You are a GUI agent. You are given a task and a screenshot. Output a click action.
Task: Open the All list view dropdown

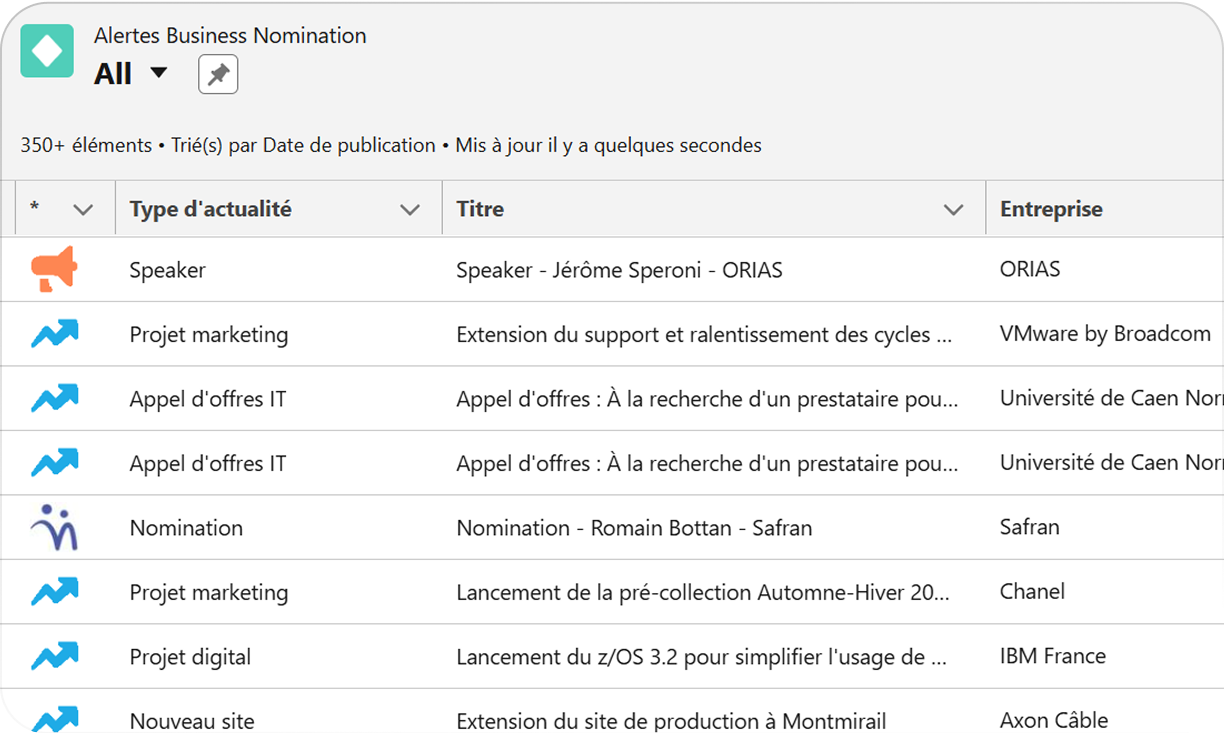158,73
